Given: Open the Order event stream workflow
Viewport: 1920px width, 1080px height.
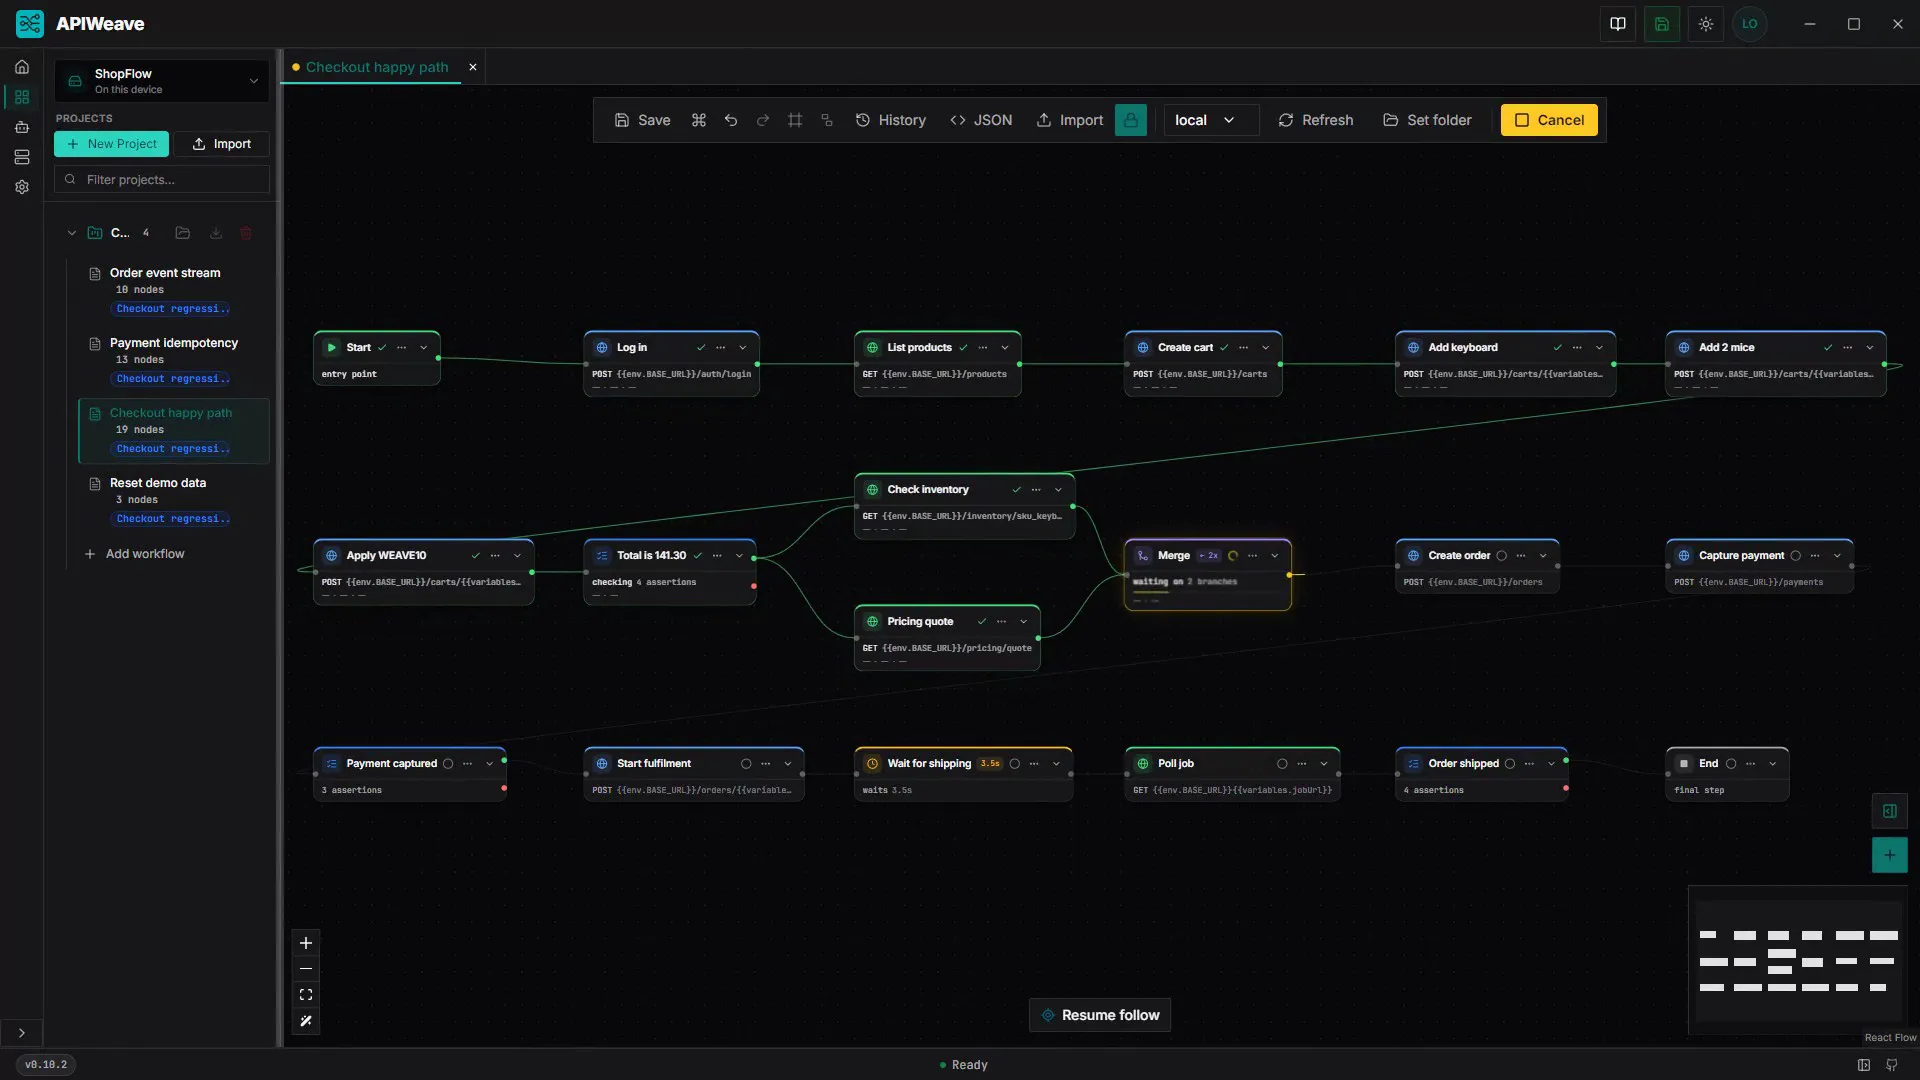Looking at the screenshot, I should coord(174,290).
